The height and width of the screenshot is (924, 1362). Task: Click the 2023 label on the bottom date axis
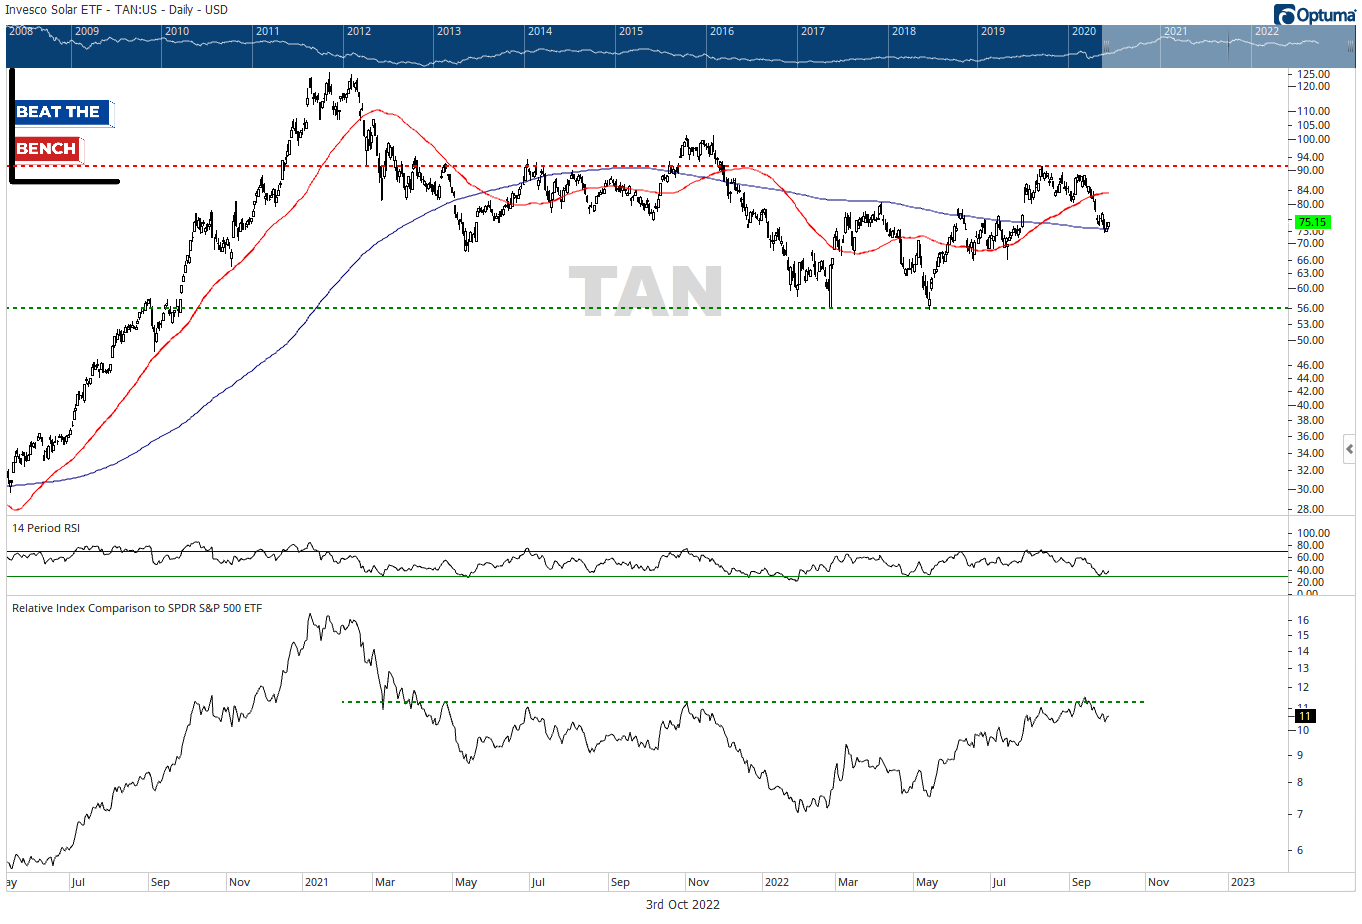click(1242, 882)
